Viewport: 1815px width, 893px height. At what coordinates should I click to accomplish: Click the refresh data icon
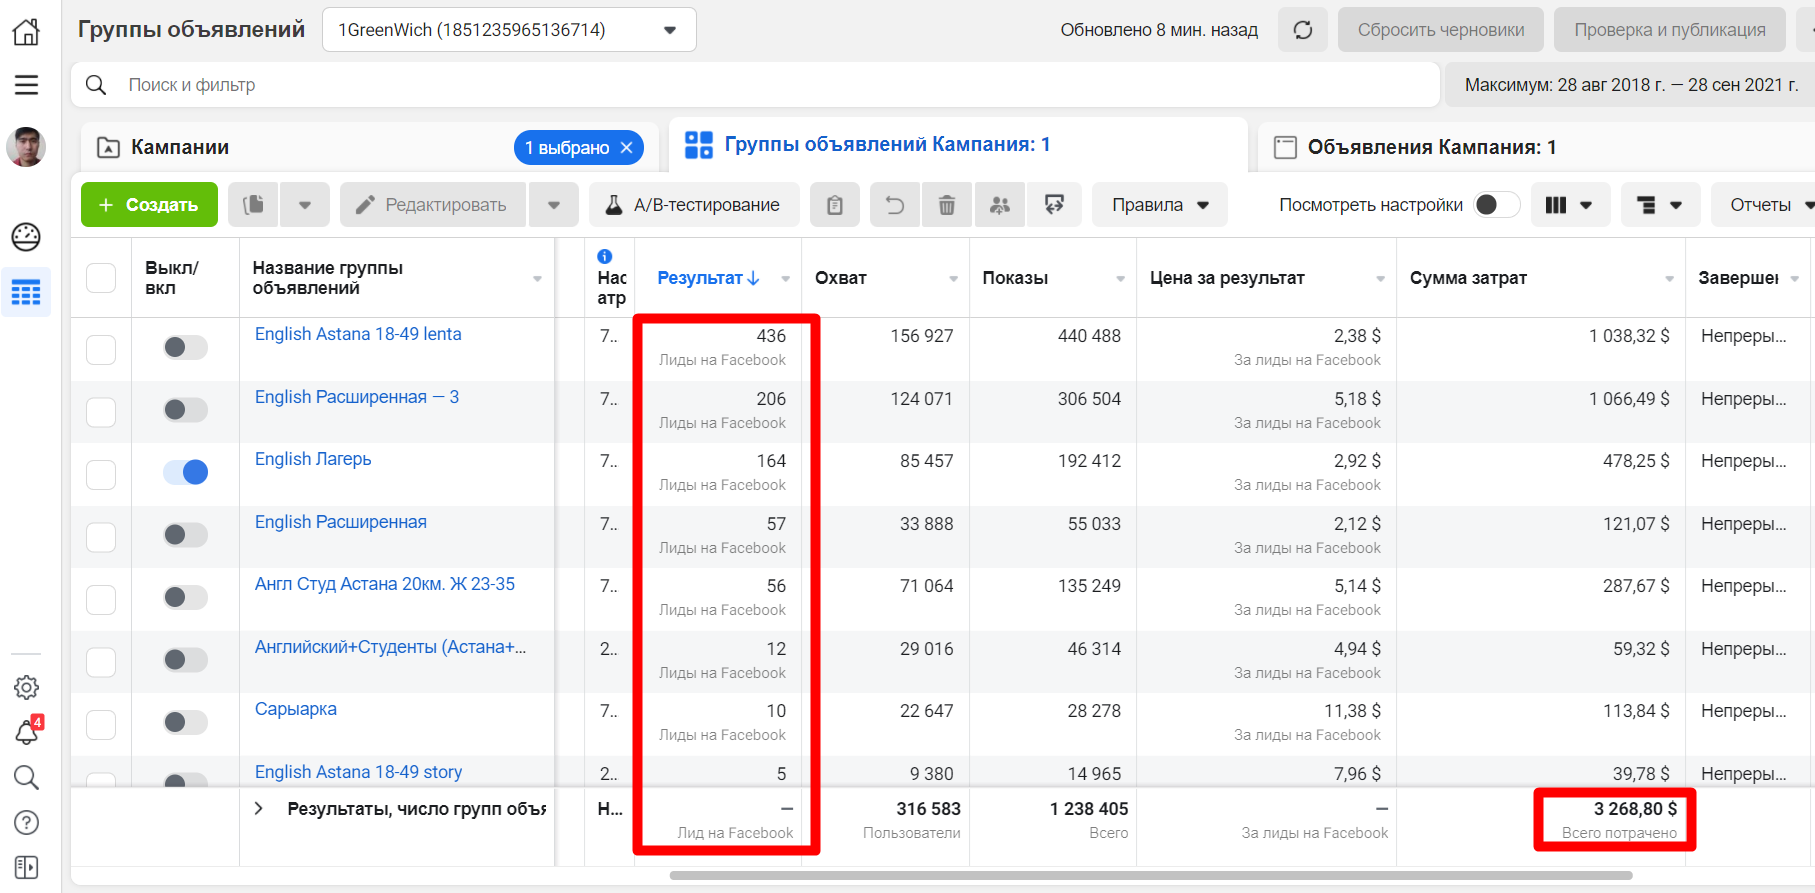click(1303, 30)
